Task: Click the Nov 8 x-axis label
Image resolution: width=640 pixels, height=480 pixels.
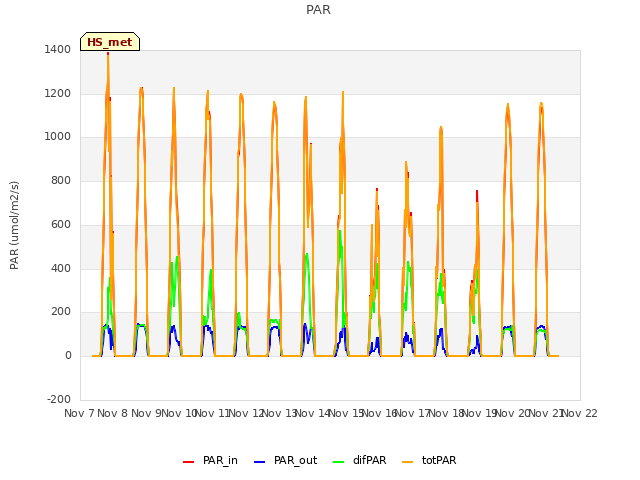Action: [x=113, y=413]
